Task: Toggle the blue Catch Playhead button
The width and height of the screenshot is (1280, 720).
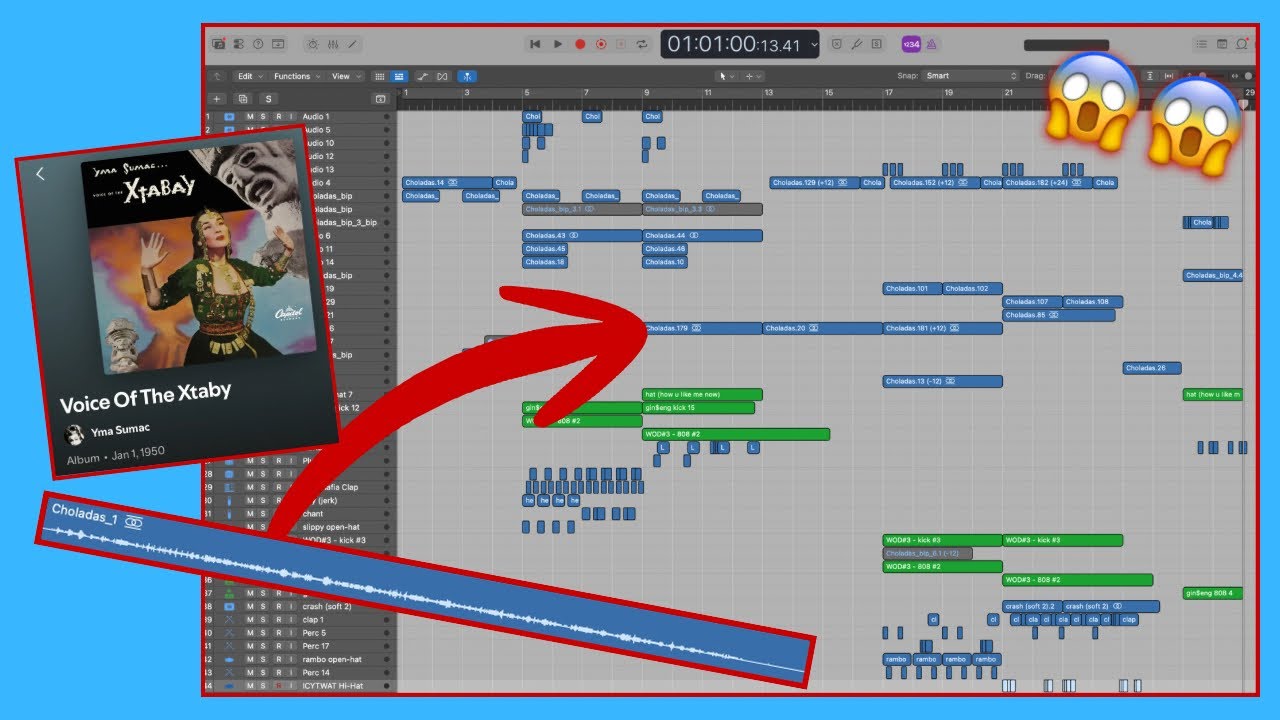Action: click(x=467, y=76)
